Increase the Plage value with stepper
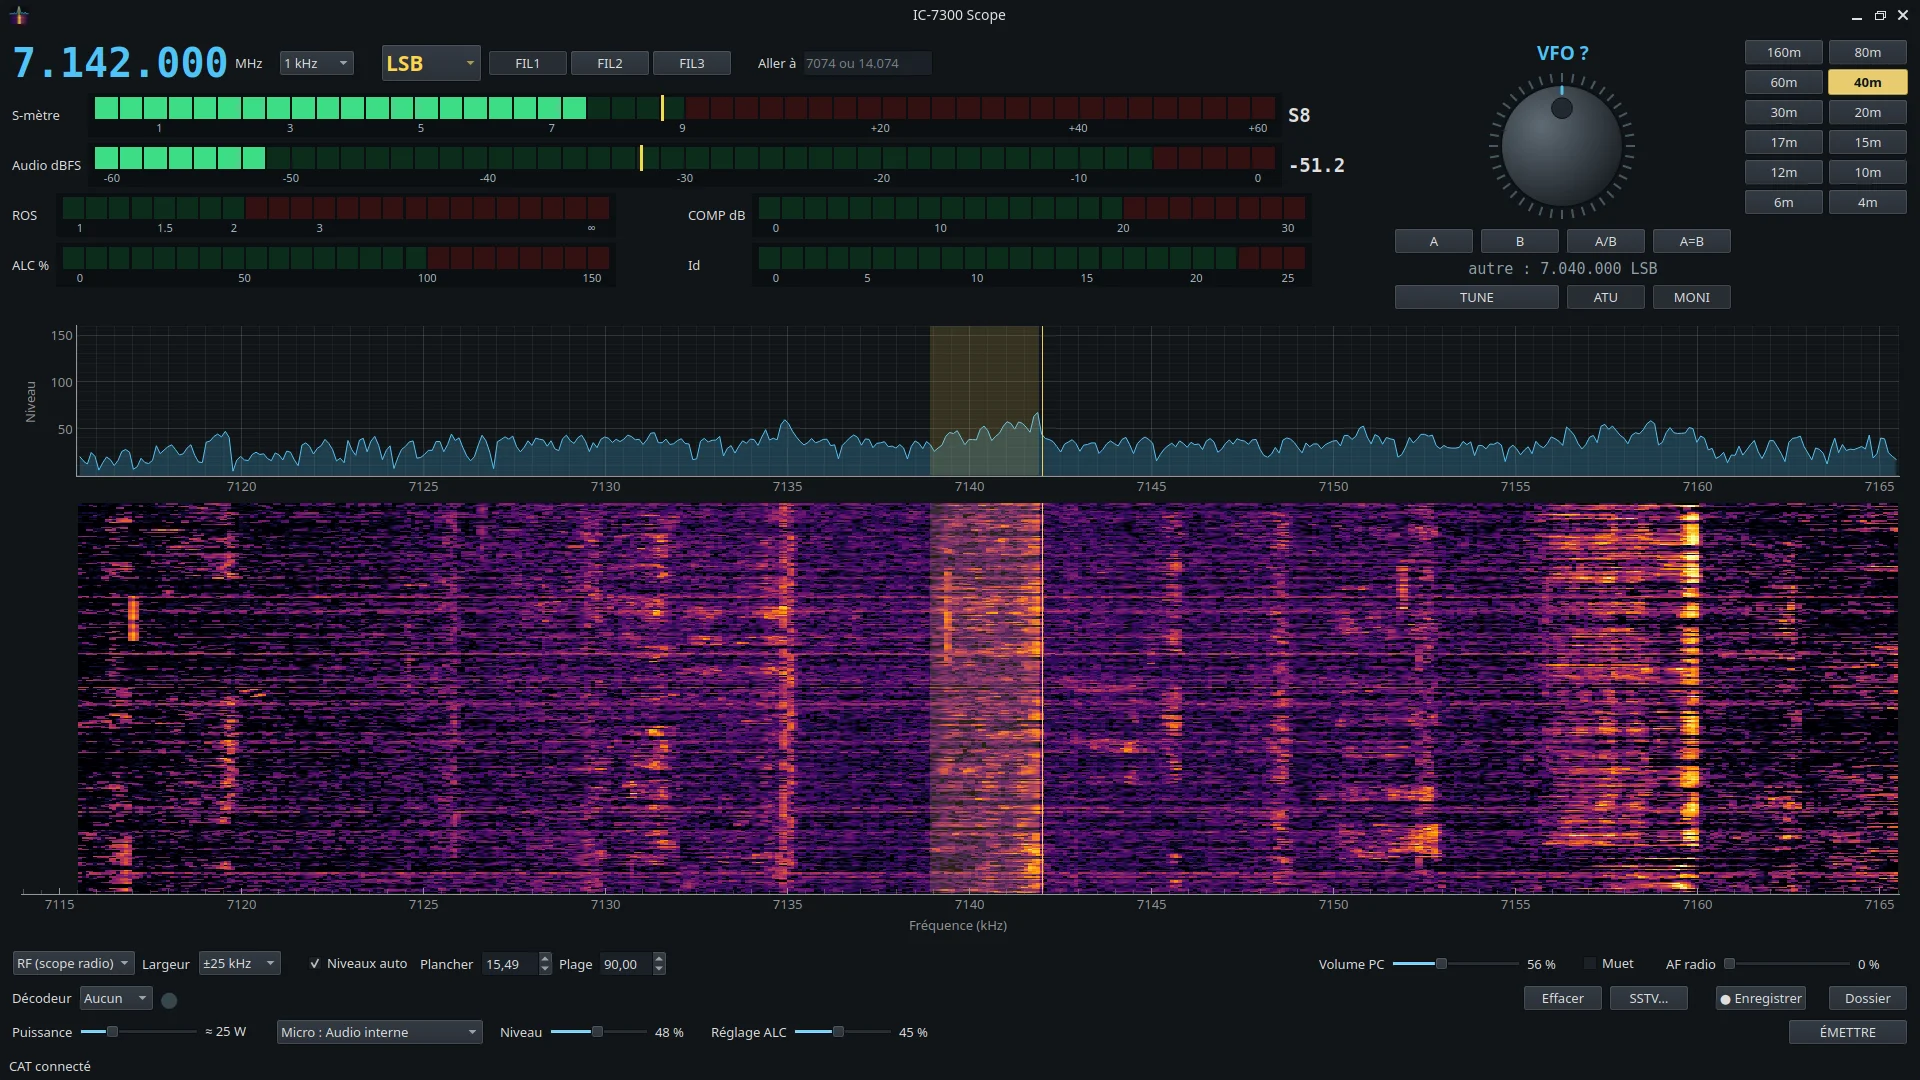 (x=659, y=958)
